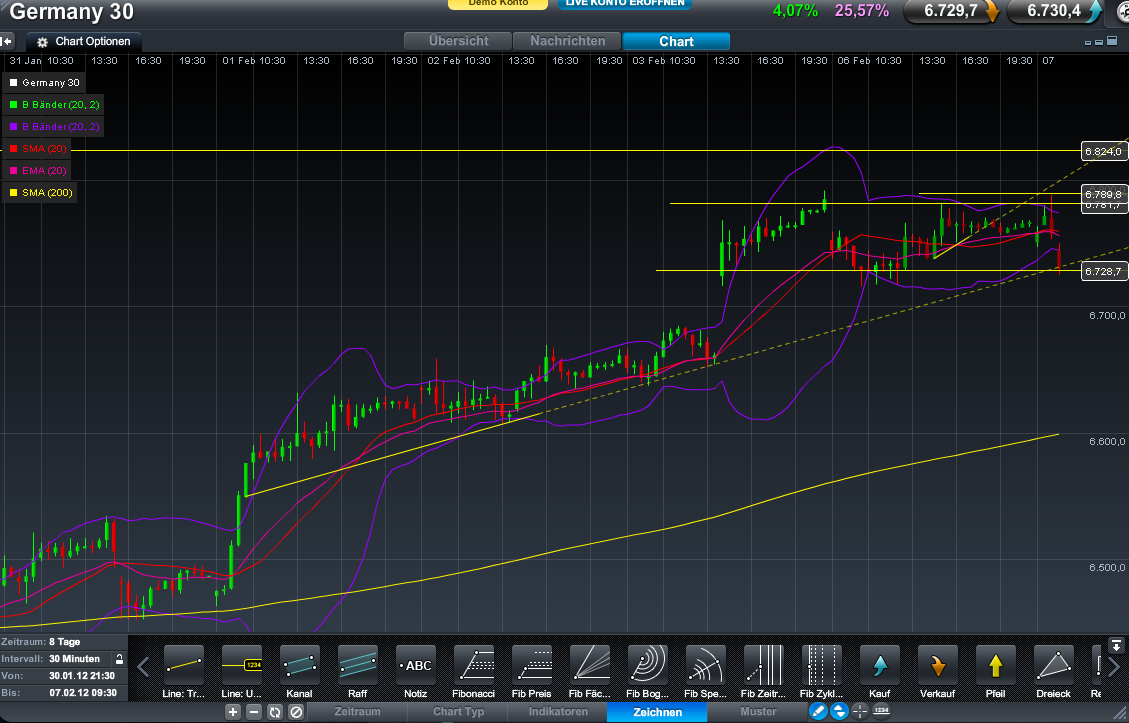Add a Notiz text annotation
This screenshot has height=723, width=1129.
tap(415, 665)
